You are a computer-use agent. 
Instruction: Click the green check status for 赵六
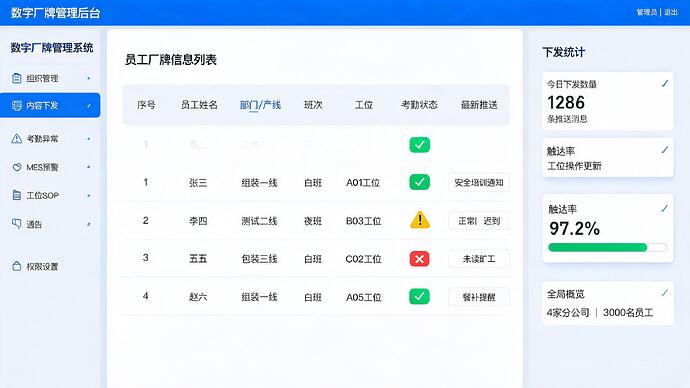419,296
